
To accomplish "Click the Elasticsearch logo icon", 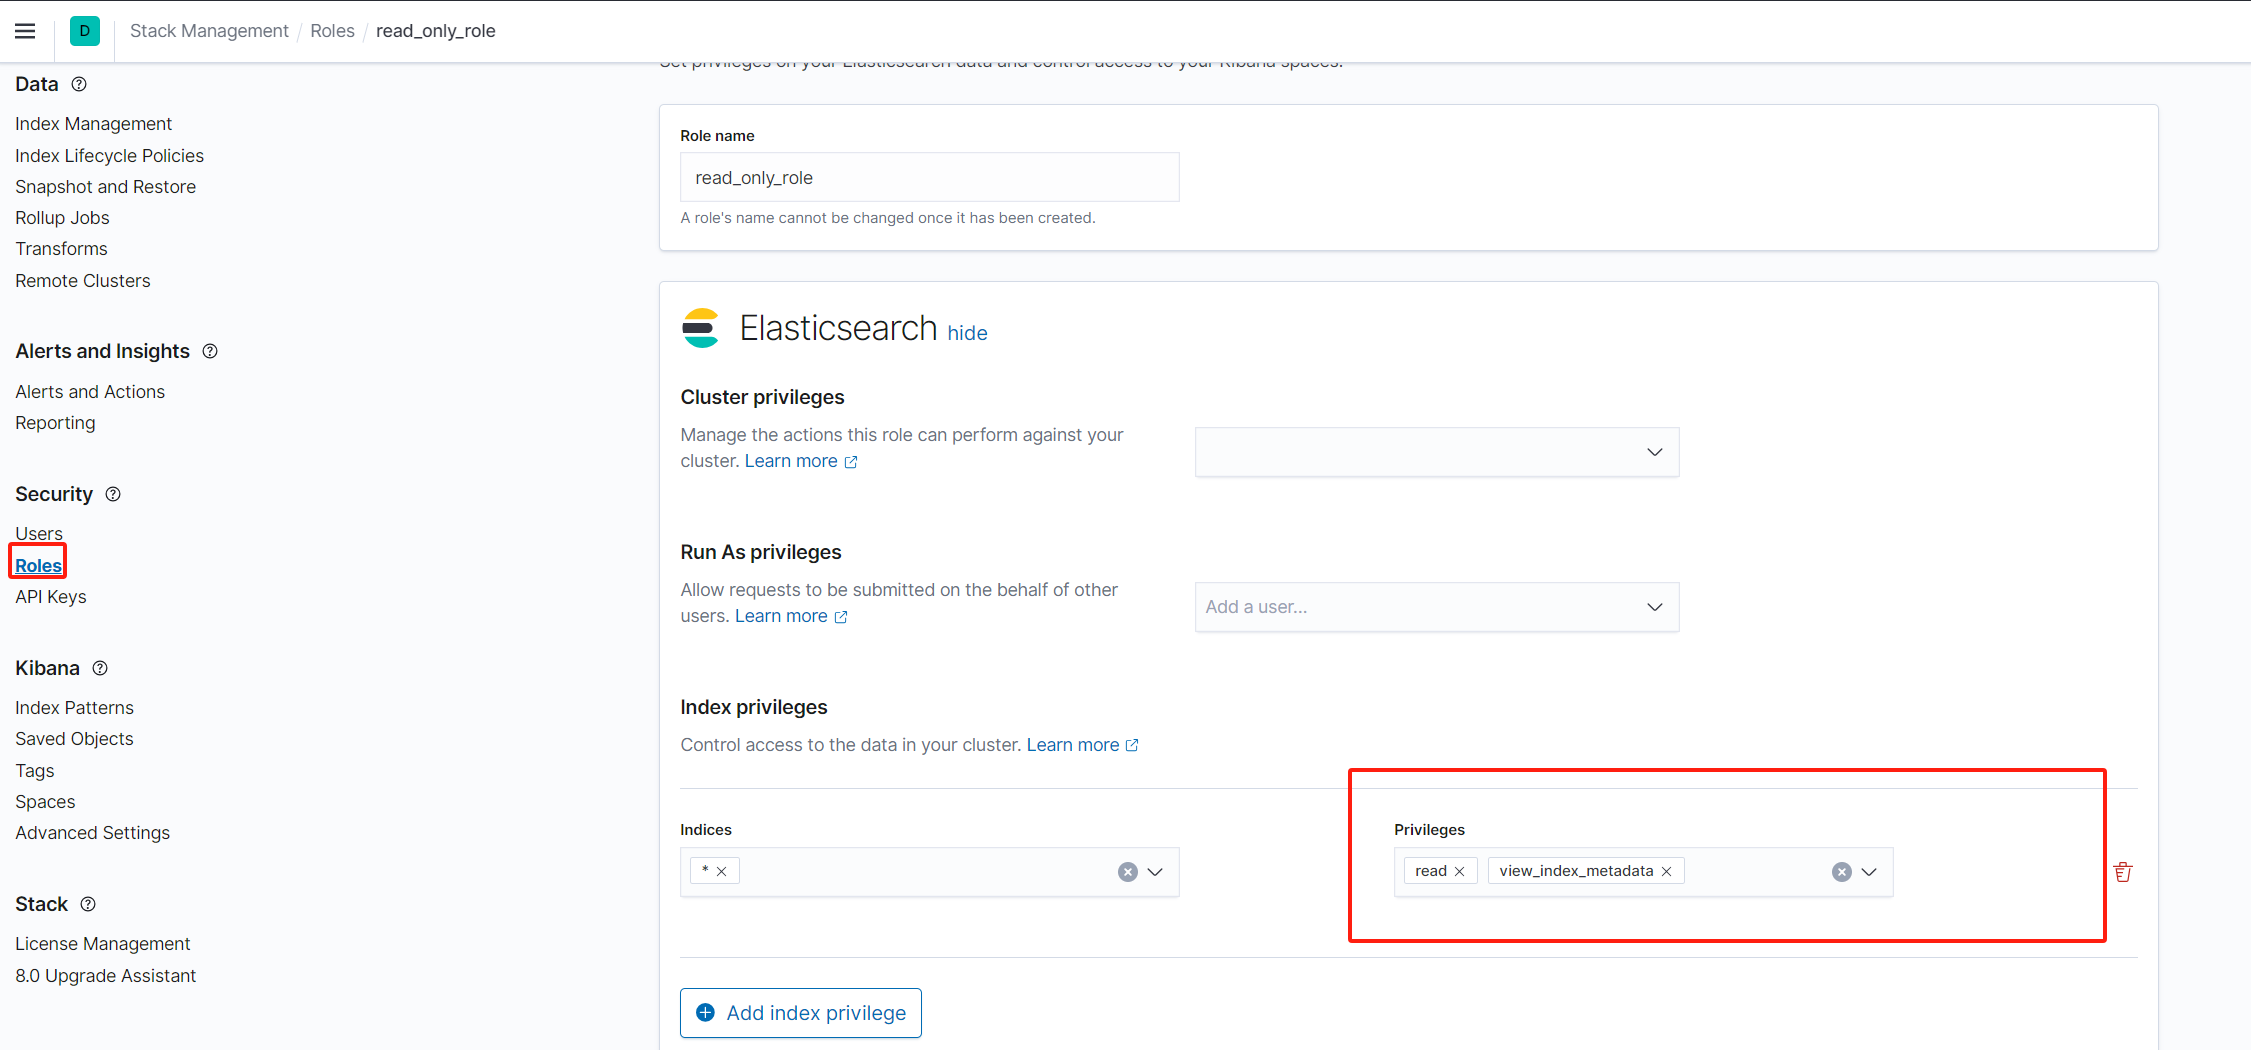I will [x=701, y=328].
